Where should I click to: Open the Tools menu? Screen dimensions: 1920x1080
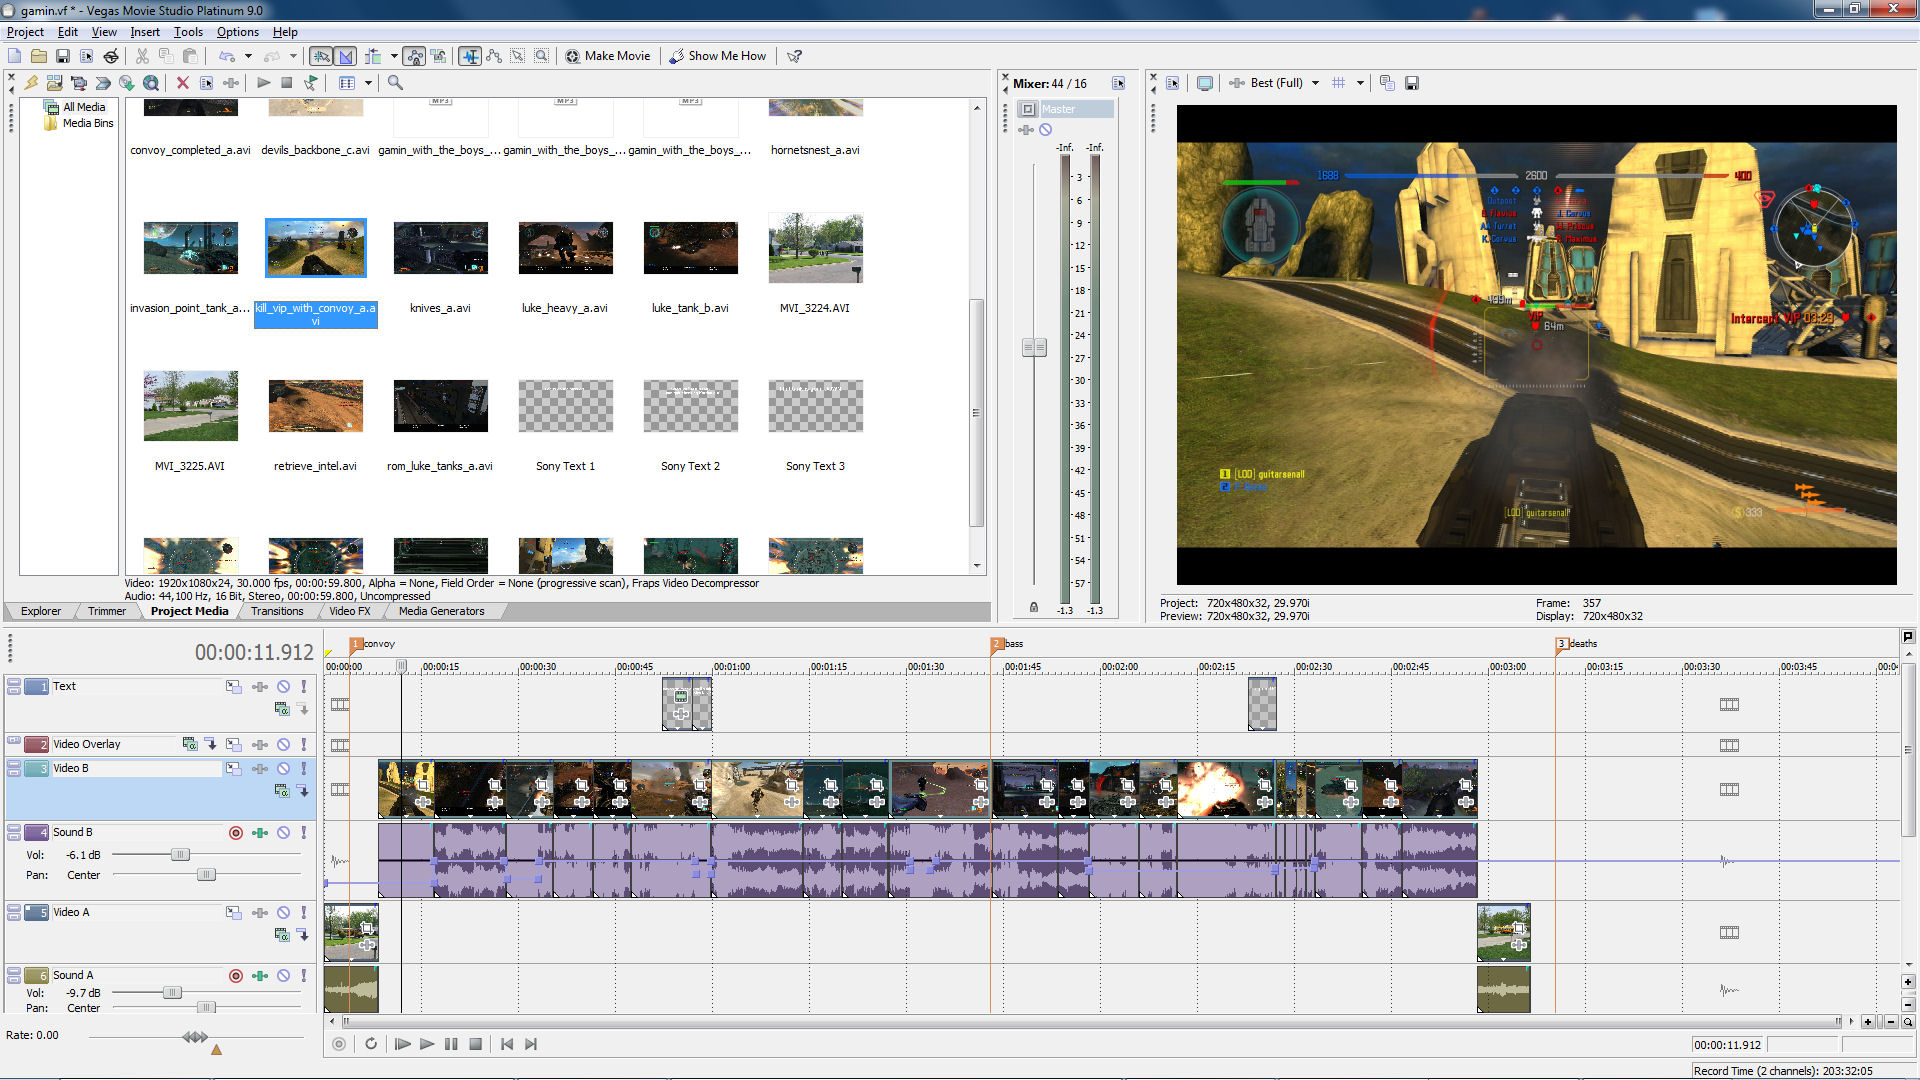pyautogui.click(x=188, y=32)
